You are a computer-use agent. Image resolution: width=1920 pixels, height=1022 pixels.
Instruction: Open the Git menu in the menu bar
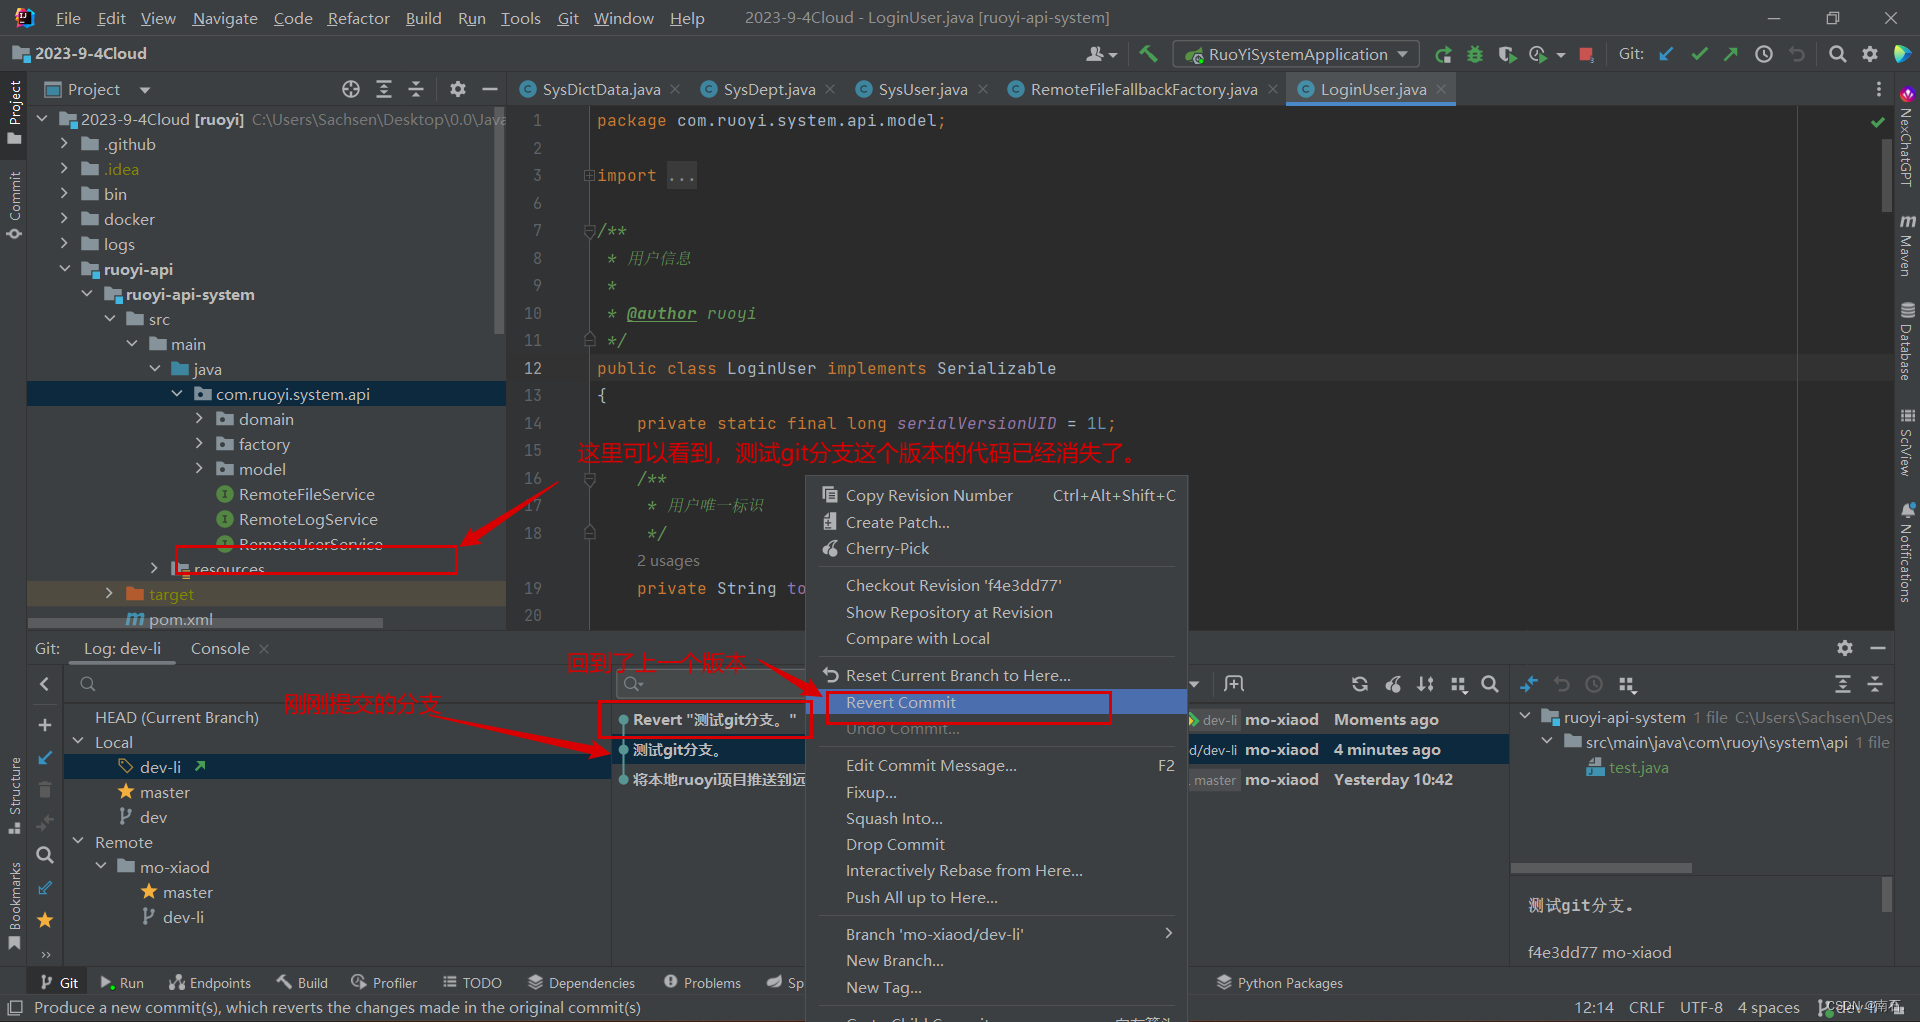568,18
